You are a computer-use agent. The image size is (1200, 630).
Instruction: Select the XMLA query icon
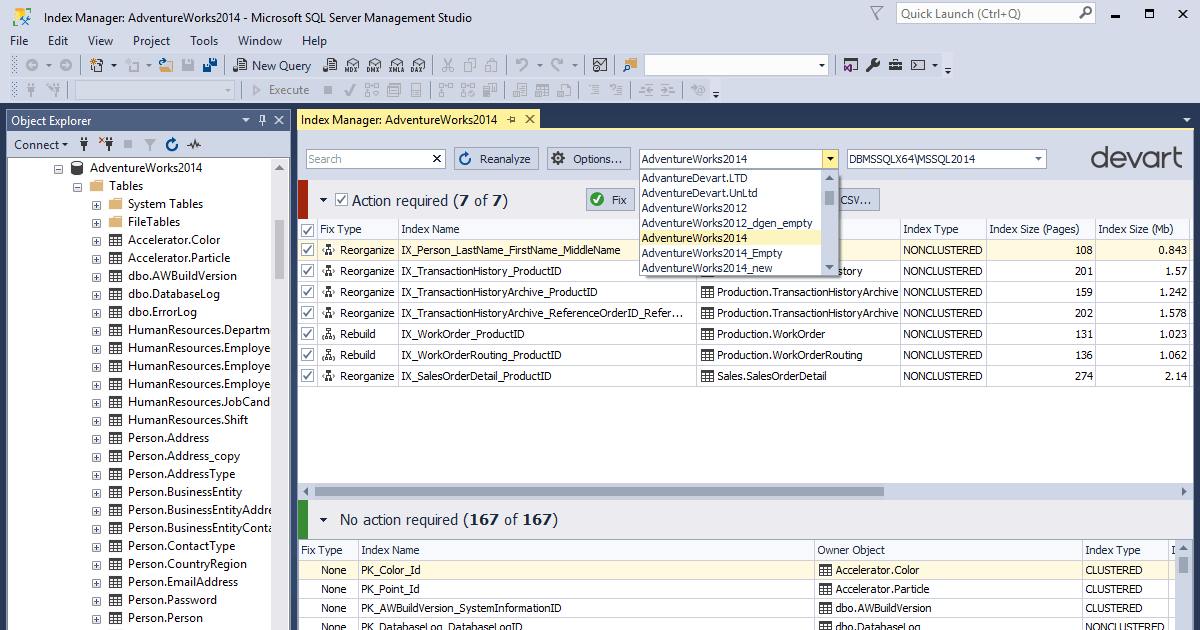(397, 65)
